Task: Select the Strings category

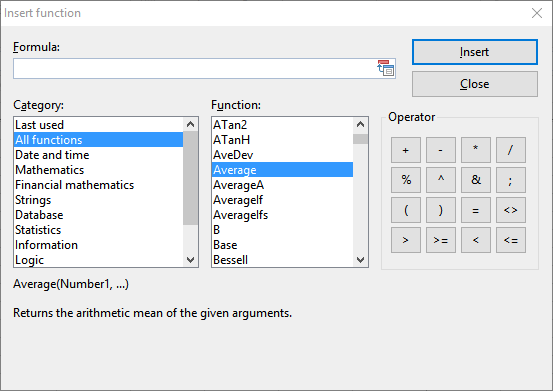Action: tap(98, 200)
